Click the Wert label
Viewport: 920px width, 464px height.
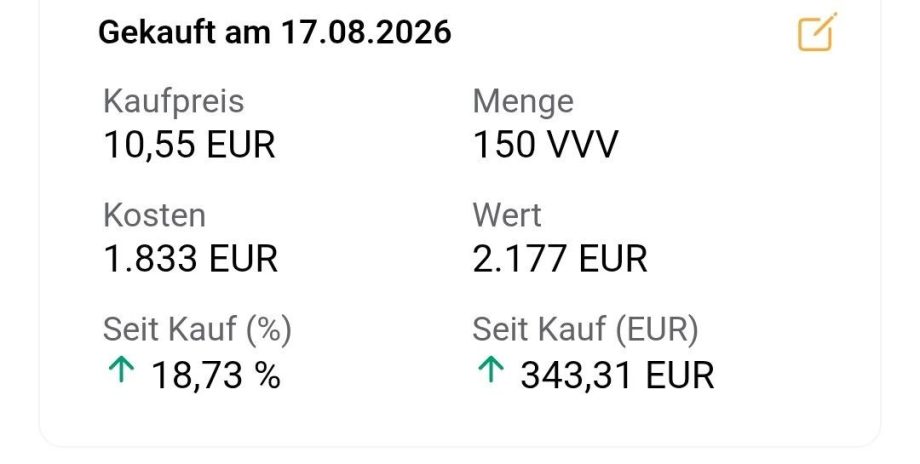507,215
